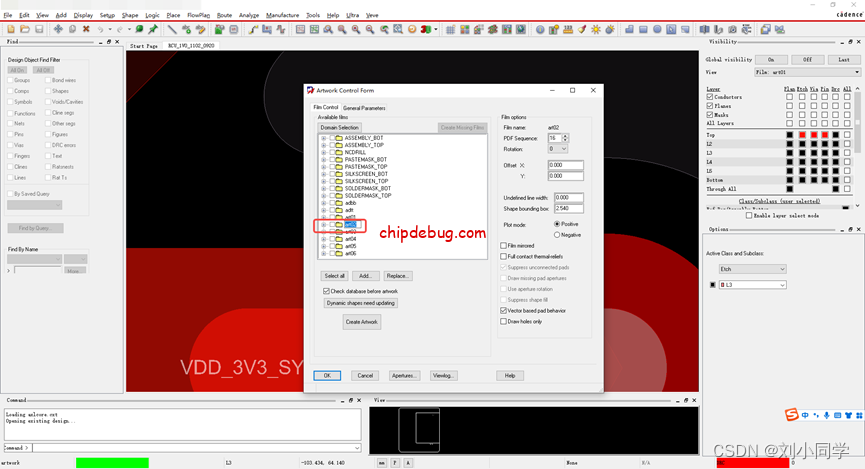The width and height of the screenshot is (865, 469).
Task: Switch to the General Parameters tab
Action: [364, 108]
